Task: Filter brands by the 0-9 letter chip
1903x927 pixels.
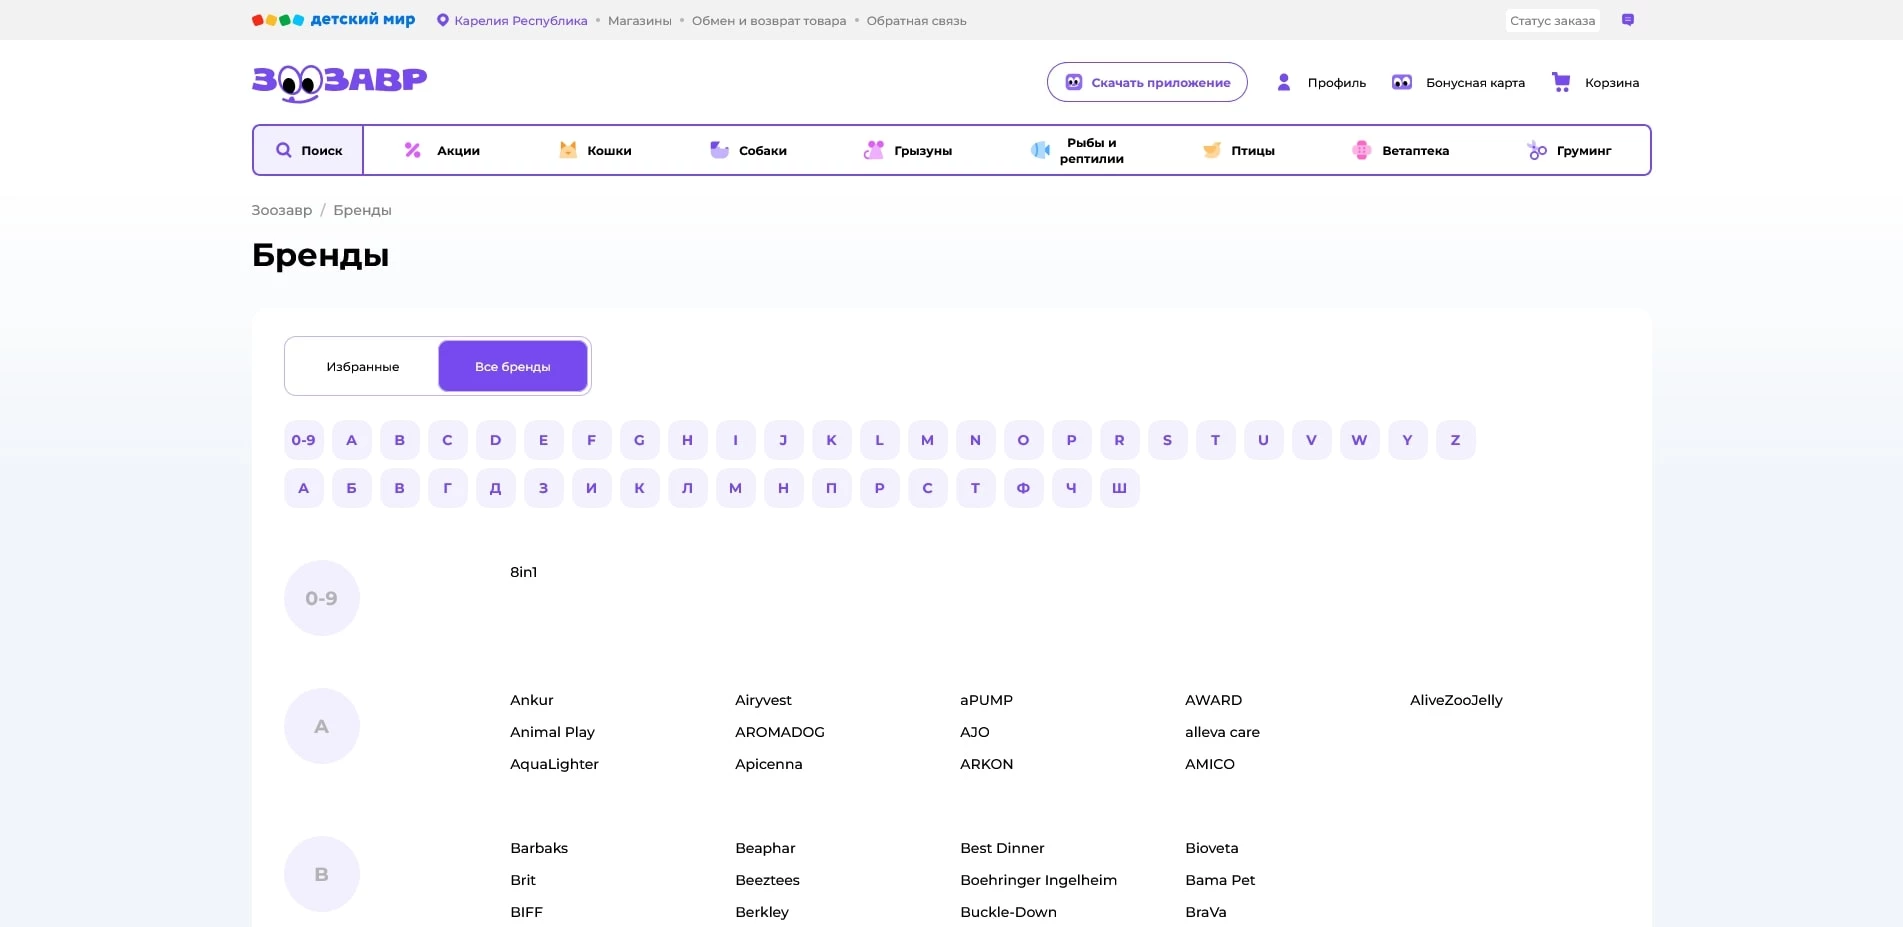Action: point(303,440)
